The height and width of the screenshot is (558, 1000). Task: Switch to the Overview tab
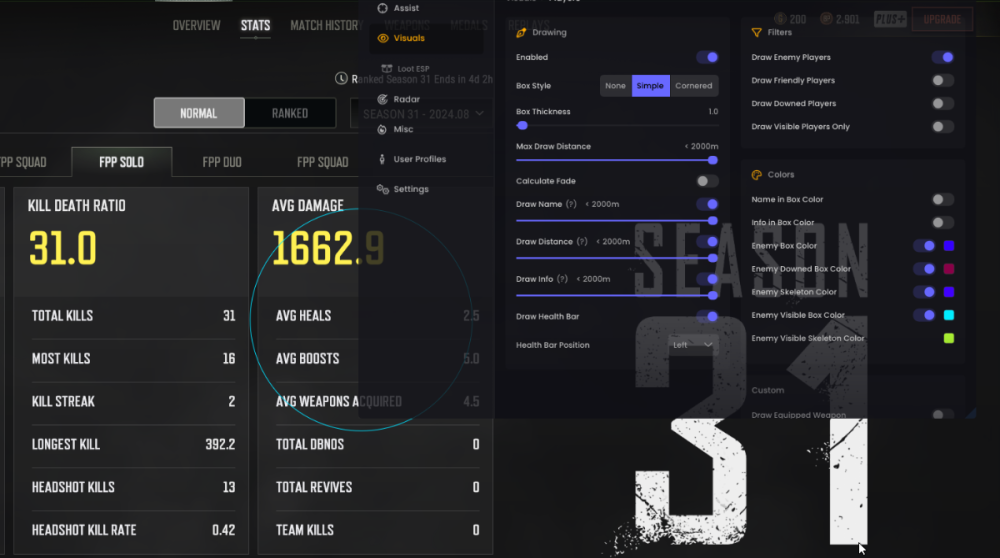click(x=196, y=25)
